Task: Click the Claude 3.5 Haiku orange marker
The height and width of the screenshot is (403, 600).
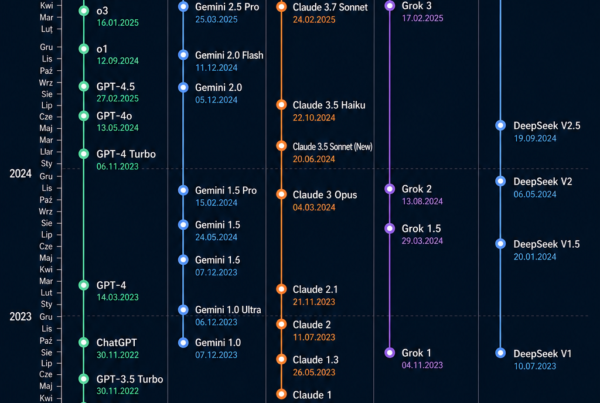Action: [281, 104]
